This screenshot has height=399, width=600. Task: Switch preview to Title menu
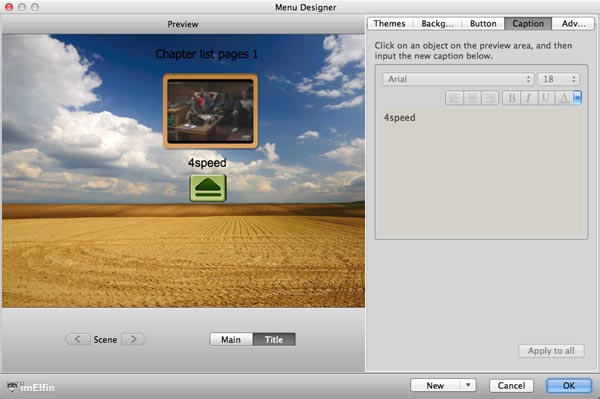(x=274, y=339)
